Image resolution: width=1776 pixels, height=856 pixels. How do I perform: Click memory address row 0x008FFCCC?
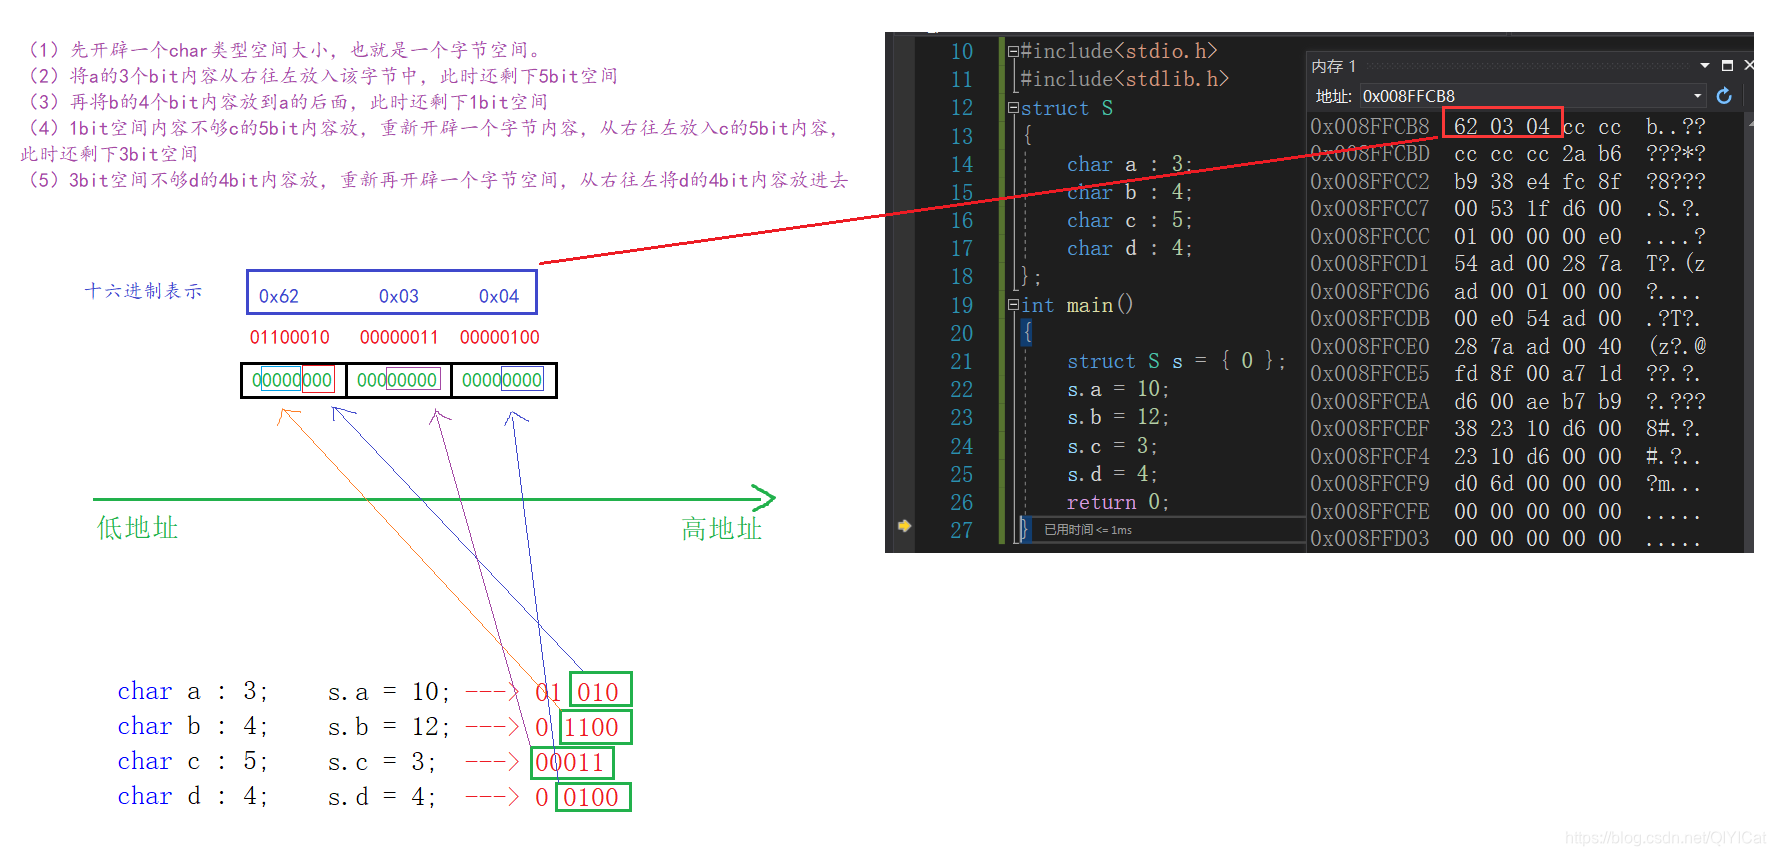coord(1370,237)
